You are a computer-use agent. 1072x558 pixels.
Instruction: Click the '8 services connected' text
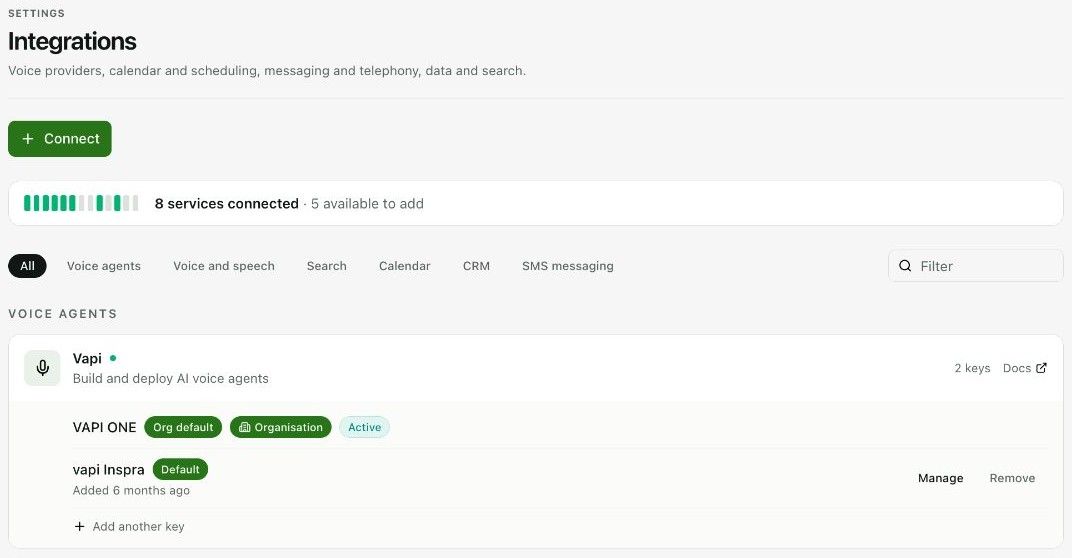pos(226,204)
